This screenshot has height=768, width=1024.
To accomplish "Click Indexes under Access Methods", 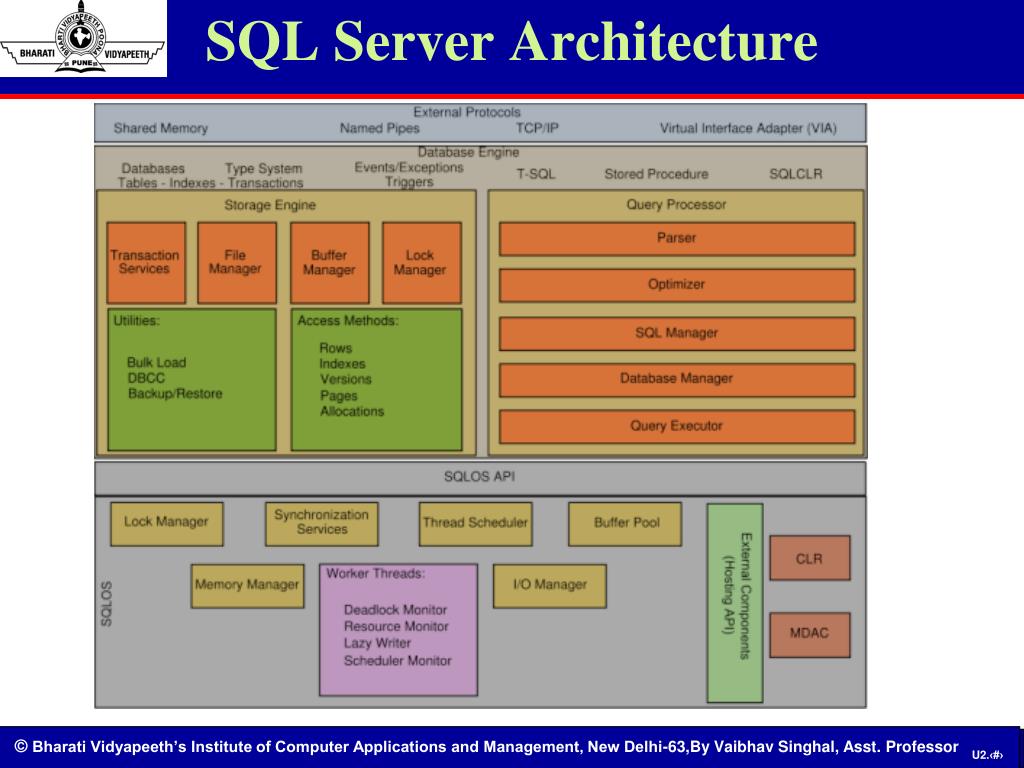I will (x=342, y=364).
